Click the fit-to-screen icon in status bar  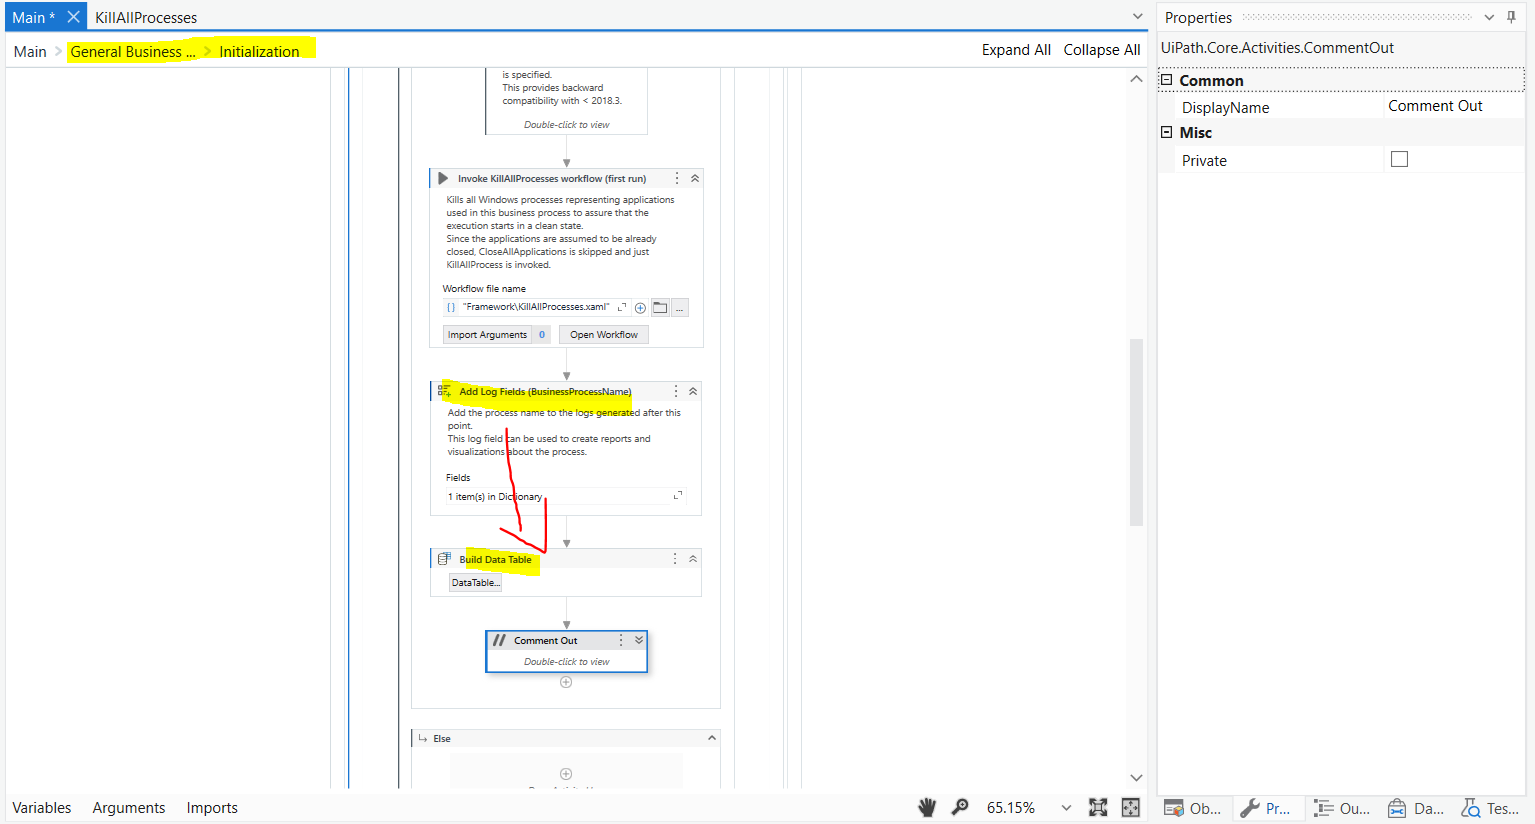pyautogui.click(x=1097, y=807)
